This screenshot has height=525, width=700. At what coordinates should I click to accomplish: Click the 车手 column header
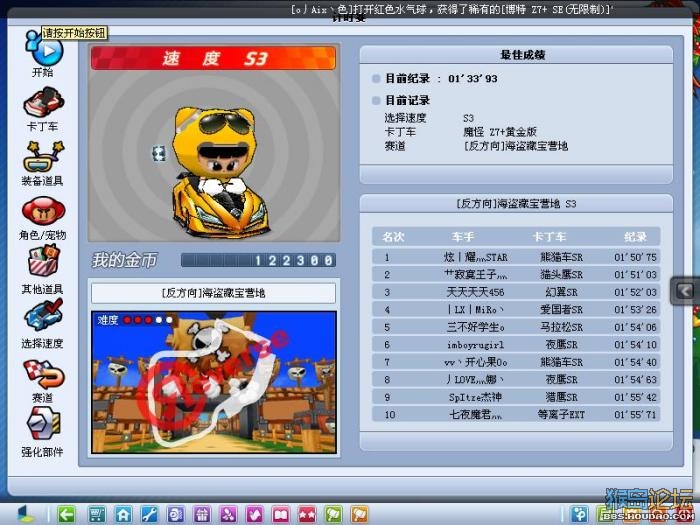pyautogui.click(x=463, y=237)
